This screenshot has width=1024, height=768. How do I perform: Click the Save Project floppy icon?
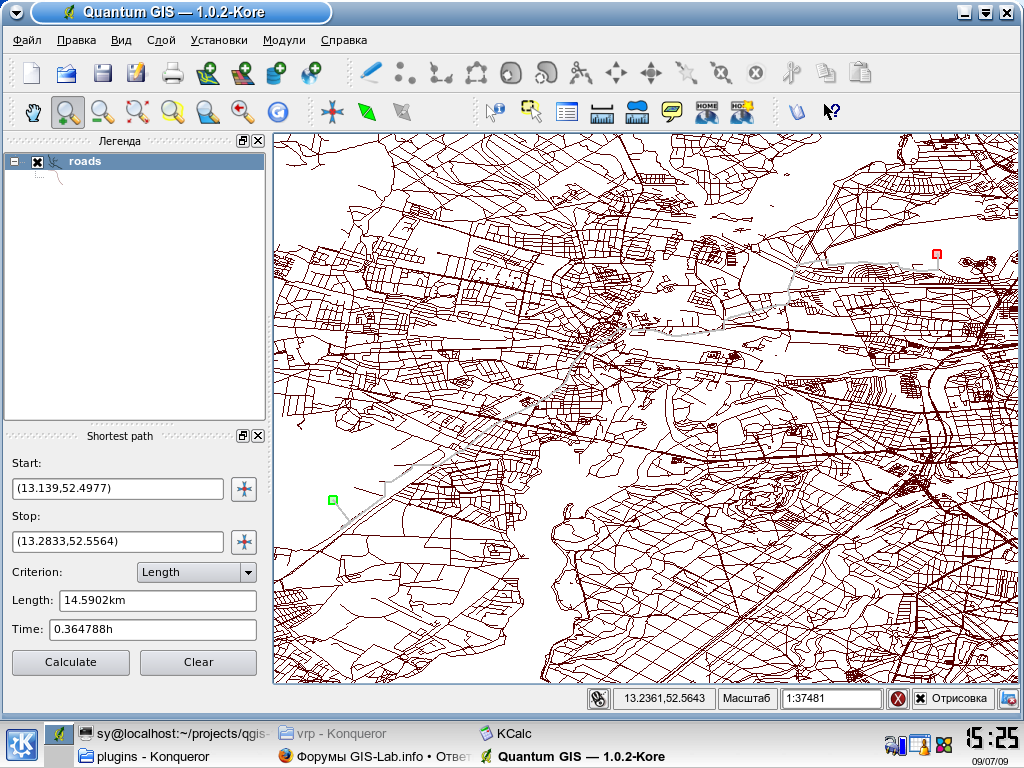pos(102,73)
